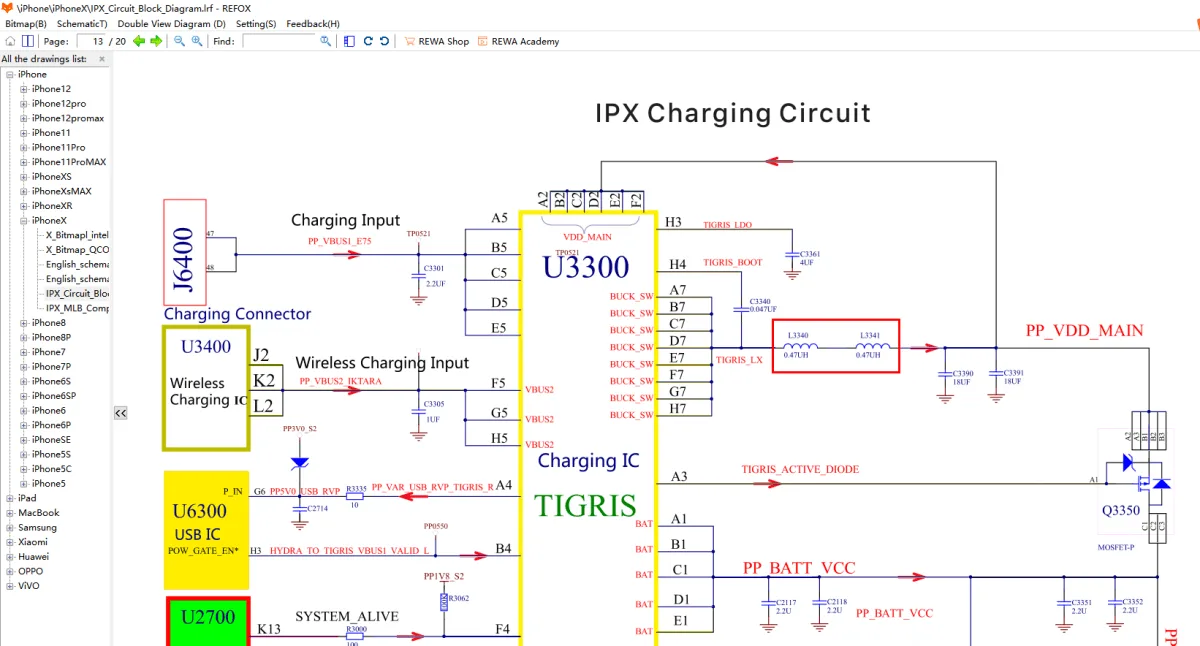Select the X_Bitmap_QCO file in tree

[x=77, y=250]
